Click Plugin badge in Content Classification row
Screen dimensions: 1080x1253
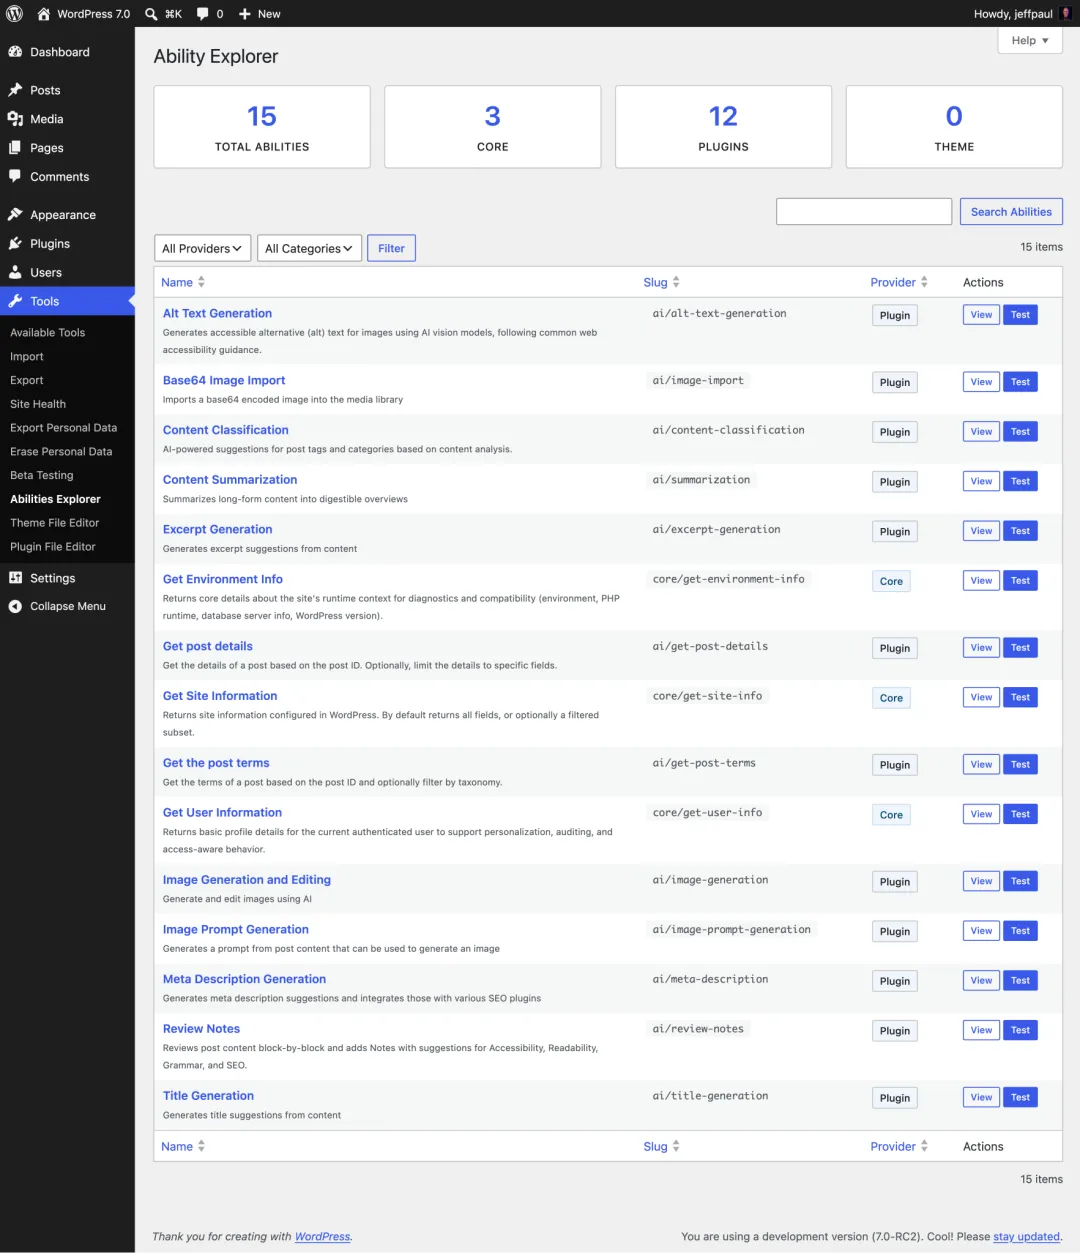(x=895, y=432)
